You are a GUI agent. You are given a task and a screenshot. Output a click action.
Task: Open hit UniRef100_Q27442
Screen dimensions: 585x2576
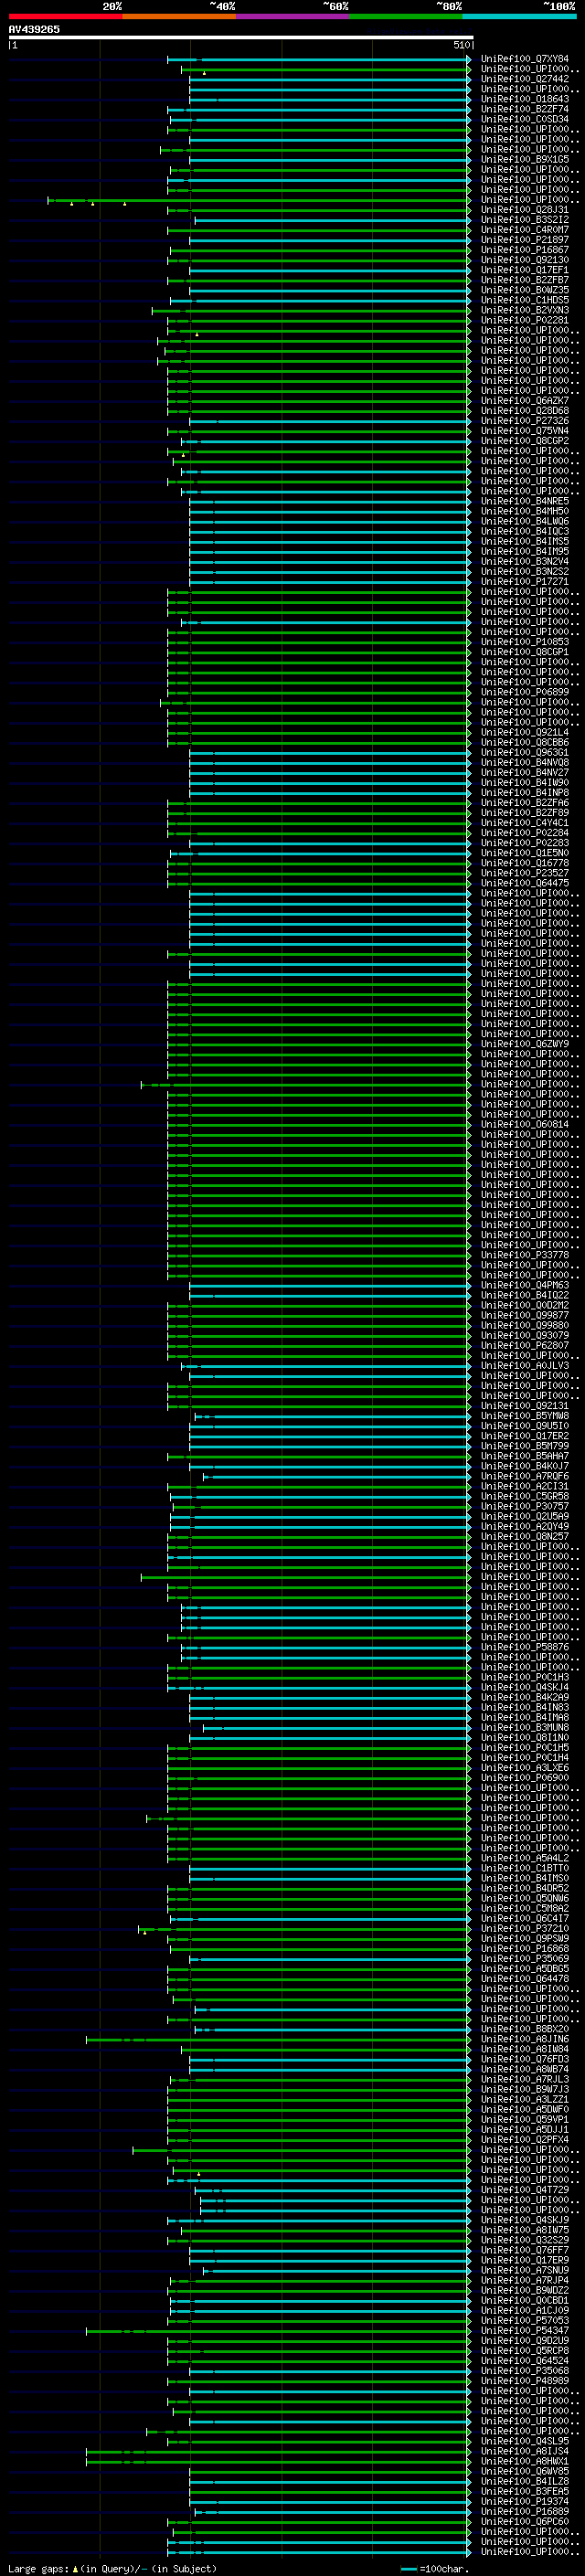tap(525, 79)
